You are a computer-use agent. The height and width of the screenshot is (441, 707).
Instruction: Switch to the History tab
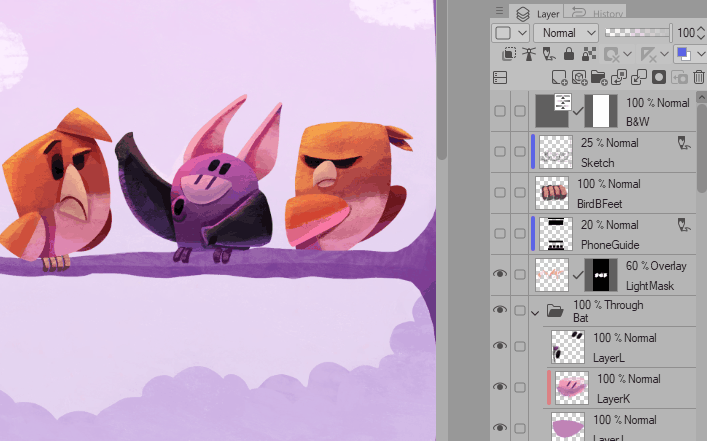coord(596,12)
